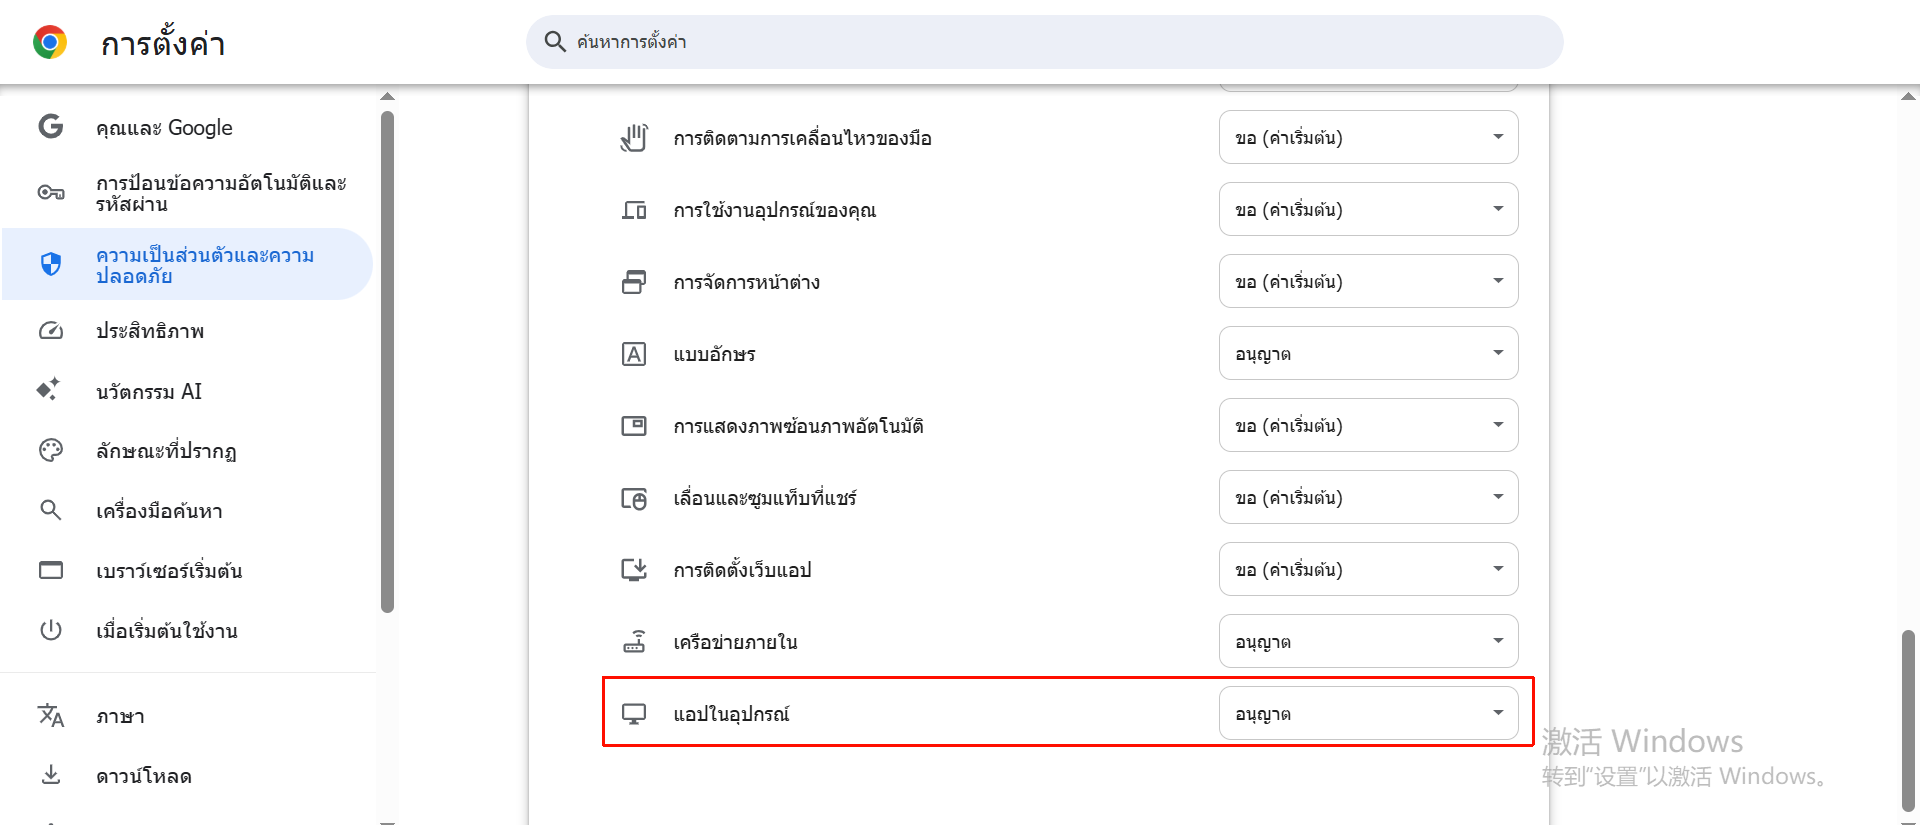Open the การติดตามการเคลื่อนไหวของมือ permission dropdown
This screenshot has width=1920, height=825.
[x=1368, y=138]
